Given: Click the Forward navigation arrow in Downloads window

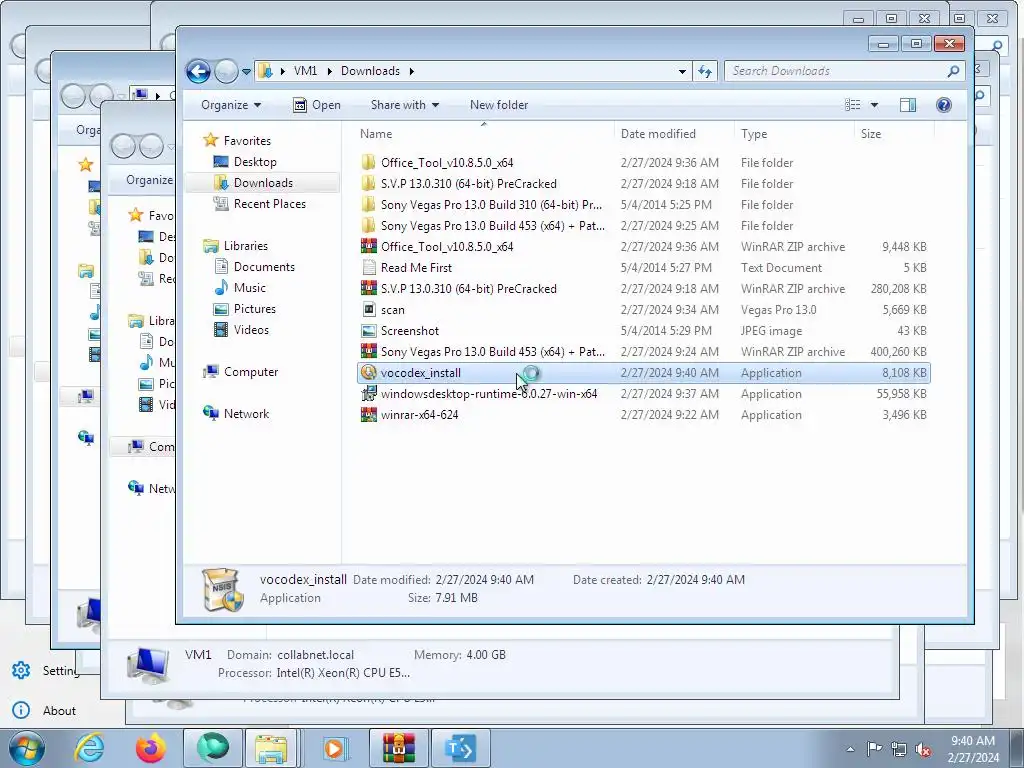Looking at the screenshot, I should [226, 71].
